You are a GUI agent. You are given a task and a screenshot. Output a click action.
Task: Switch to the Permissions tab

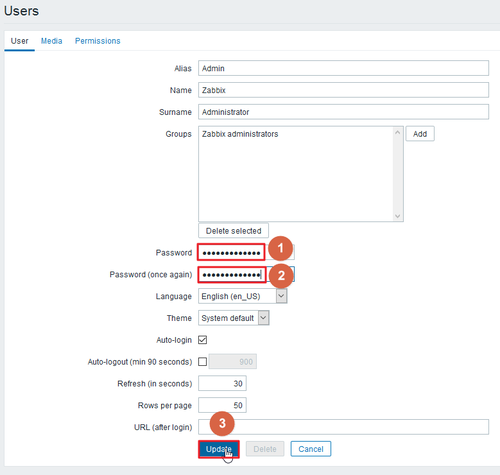pos(98,41)
